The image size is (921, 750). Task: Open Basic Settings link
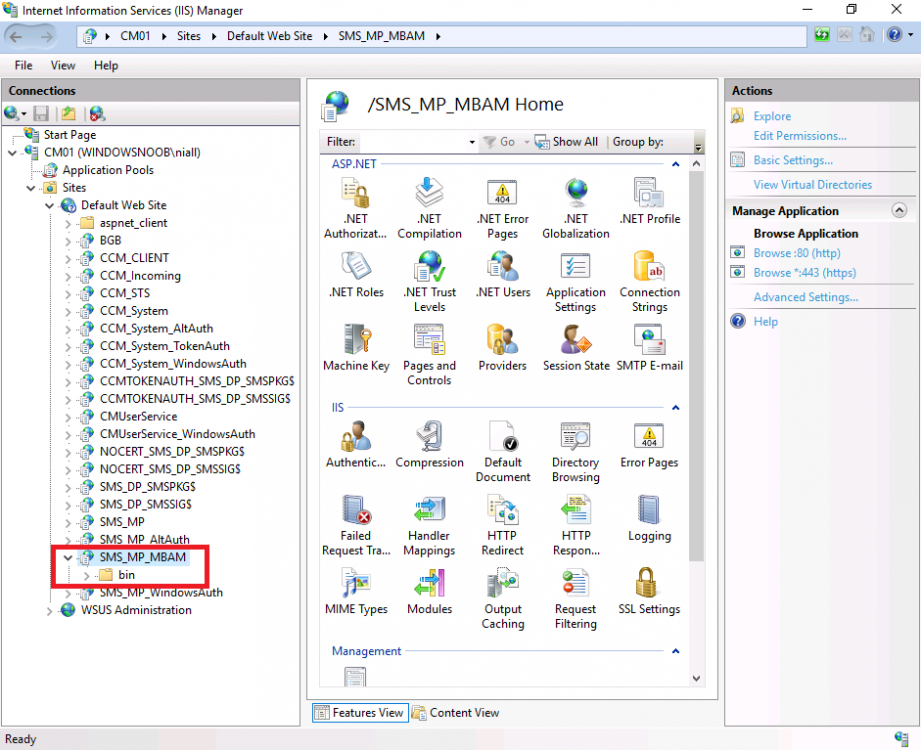point(793,160)
